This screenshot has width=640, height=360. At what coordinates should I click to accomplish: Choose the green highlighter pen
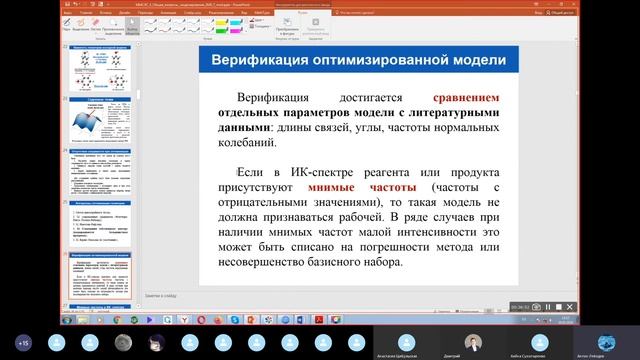pyautogui.click(x=222, y=31)
